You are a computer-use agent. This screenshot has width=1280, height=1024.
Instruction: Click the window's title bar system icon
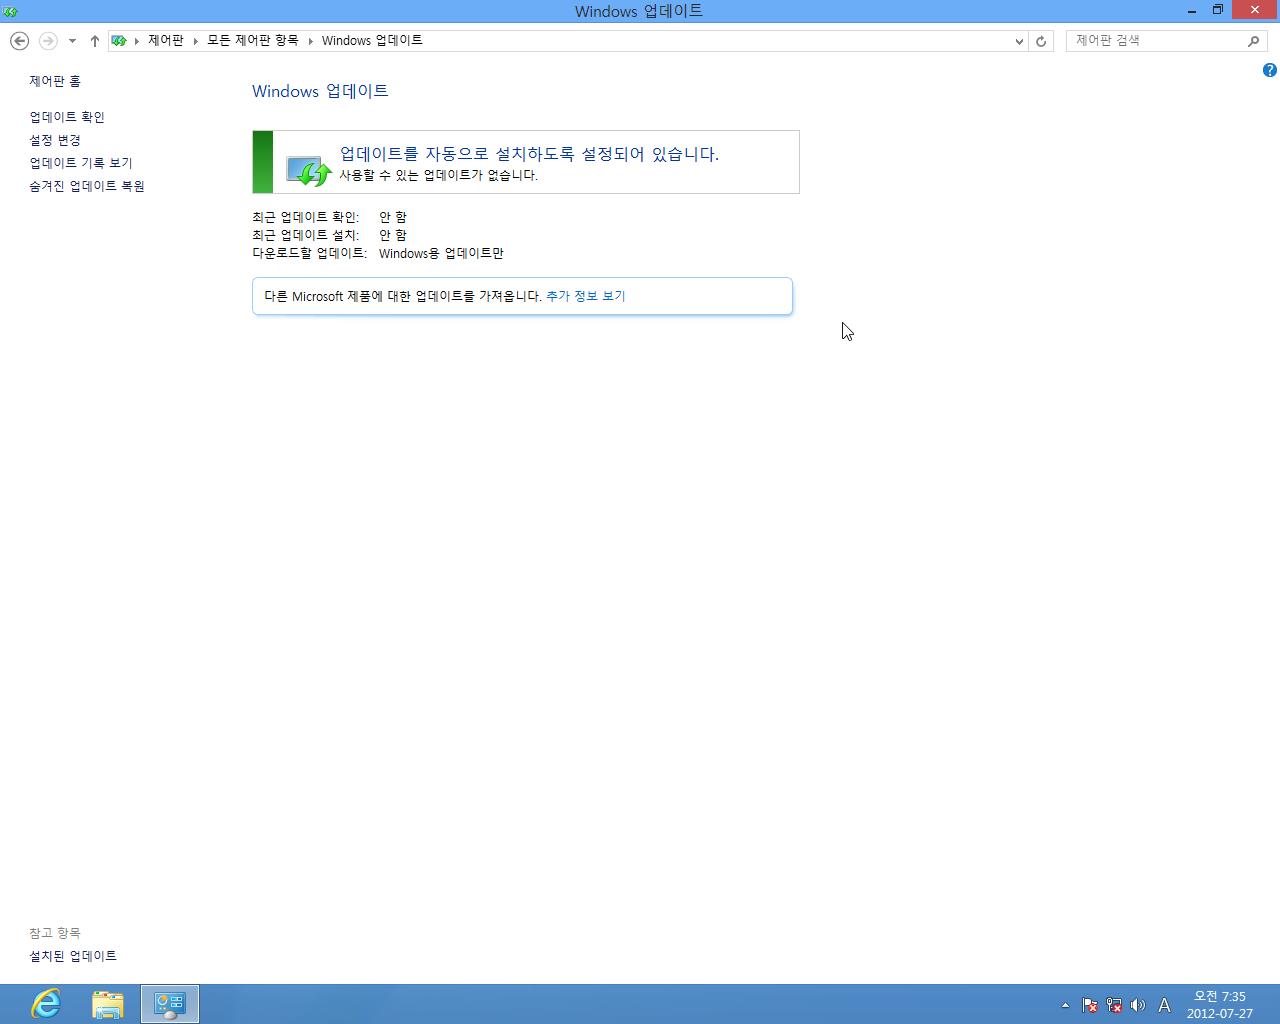(x=10, y=11)
